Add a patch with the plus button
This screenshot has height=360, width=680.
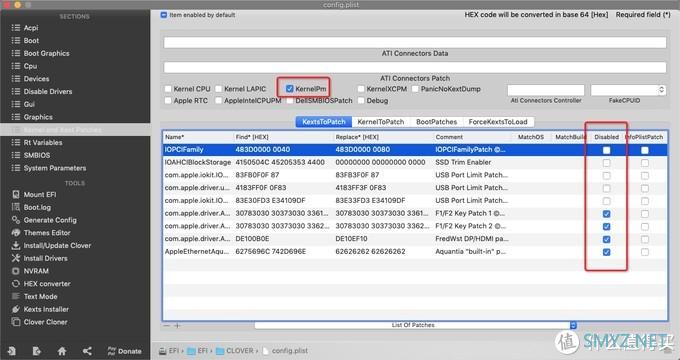[177, 325]
